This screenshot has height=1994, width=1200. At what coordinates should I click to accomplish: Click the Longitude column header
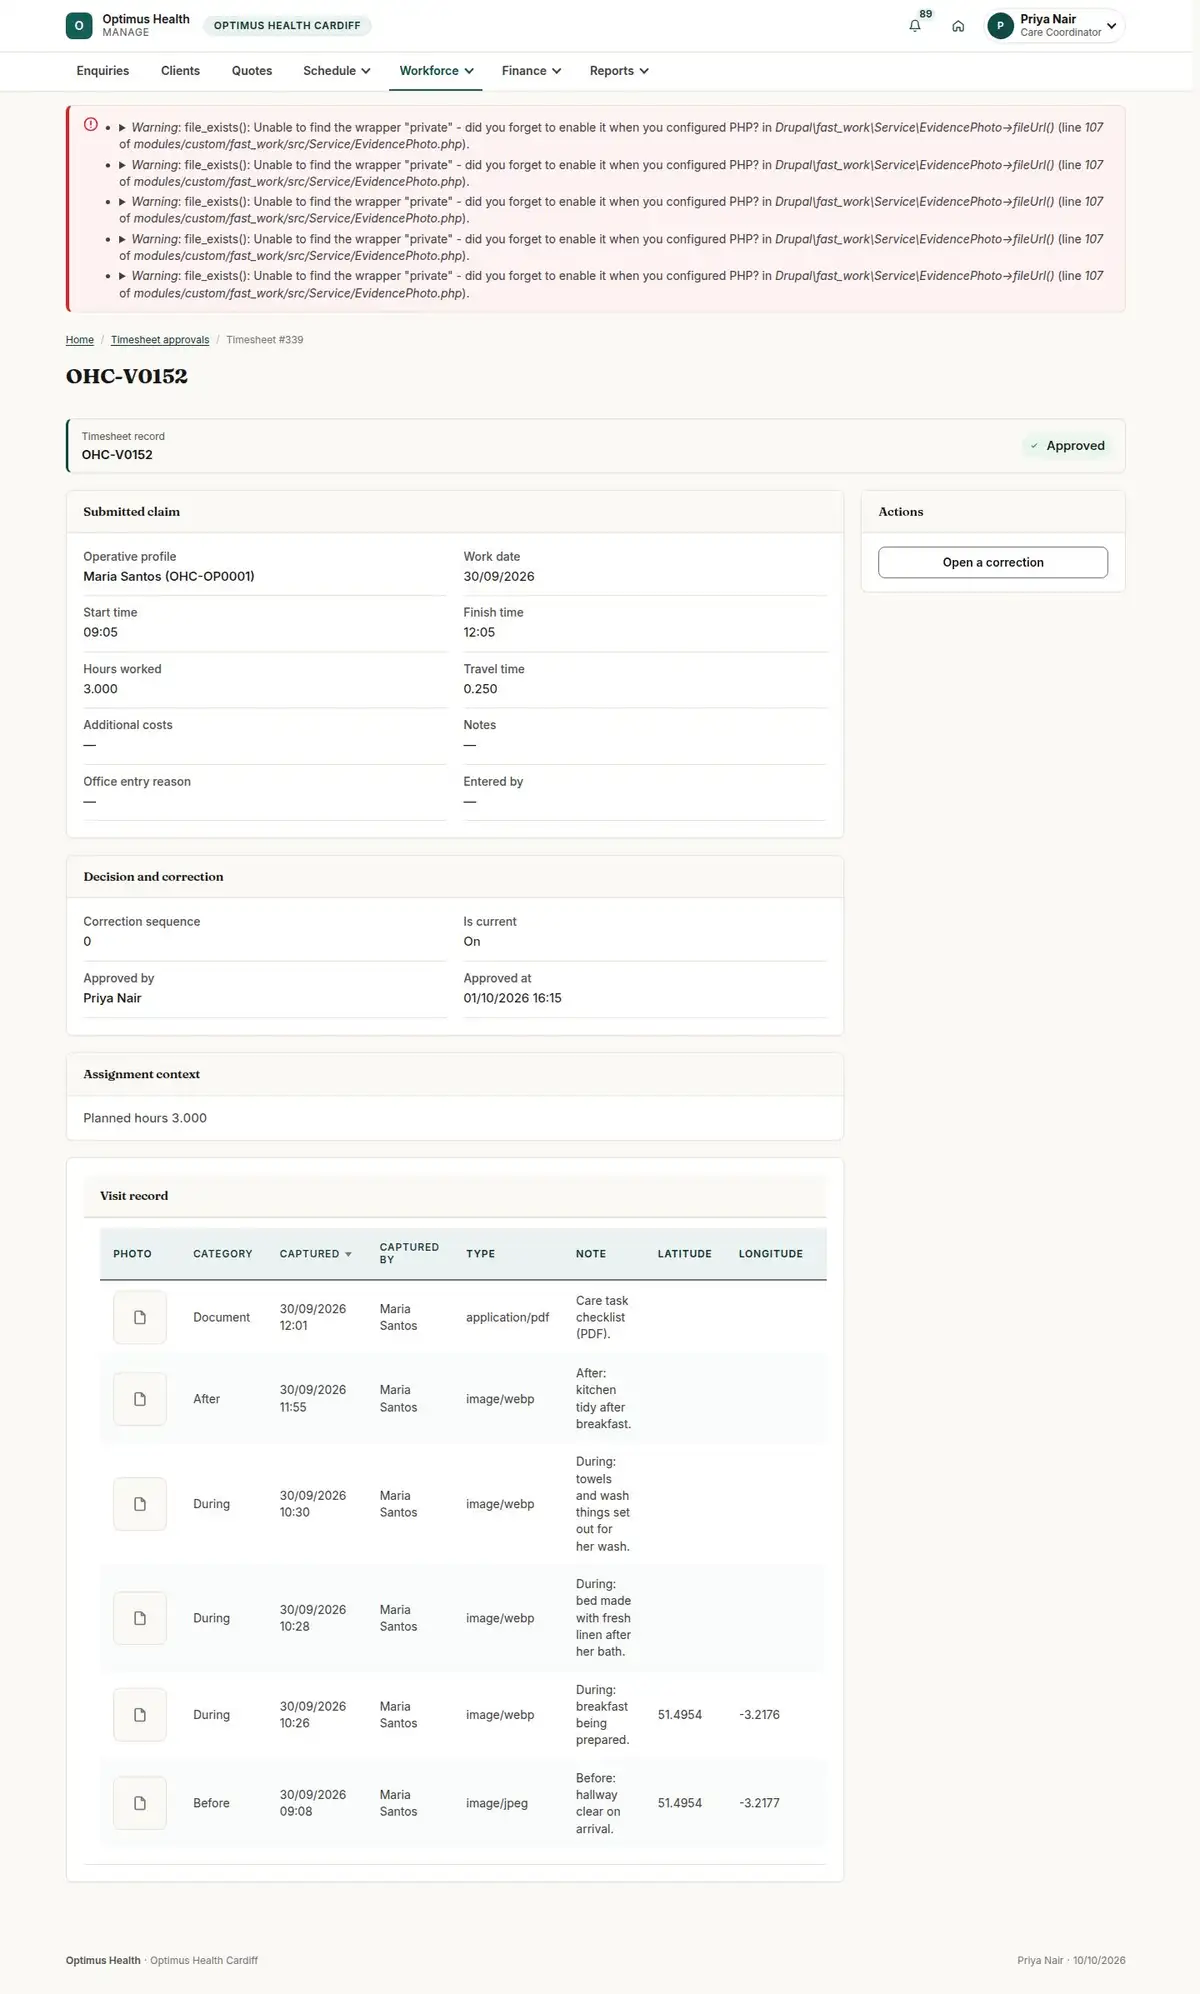(771, 1254)
